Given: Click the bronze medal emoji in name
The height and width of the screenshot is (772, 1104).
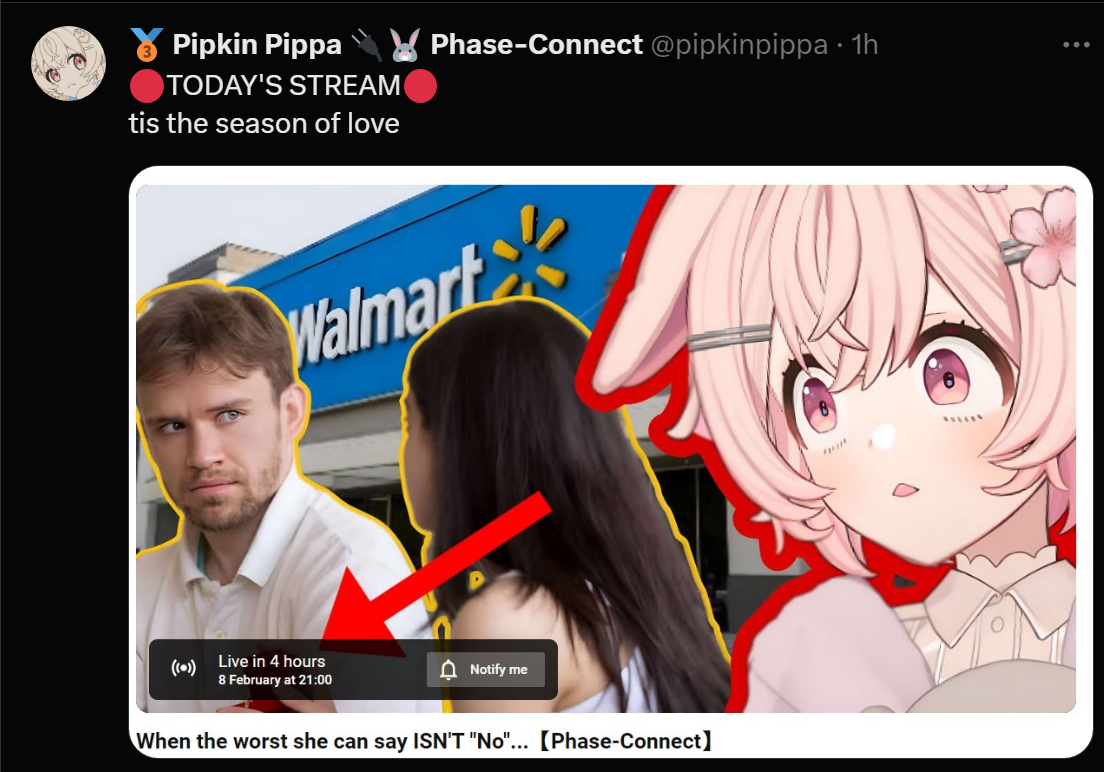Looking at the screenshot, I should (147, 44).
